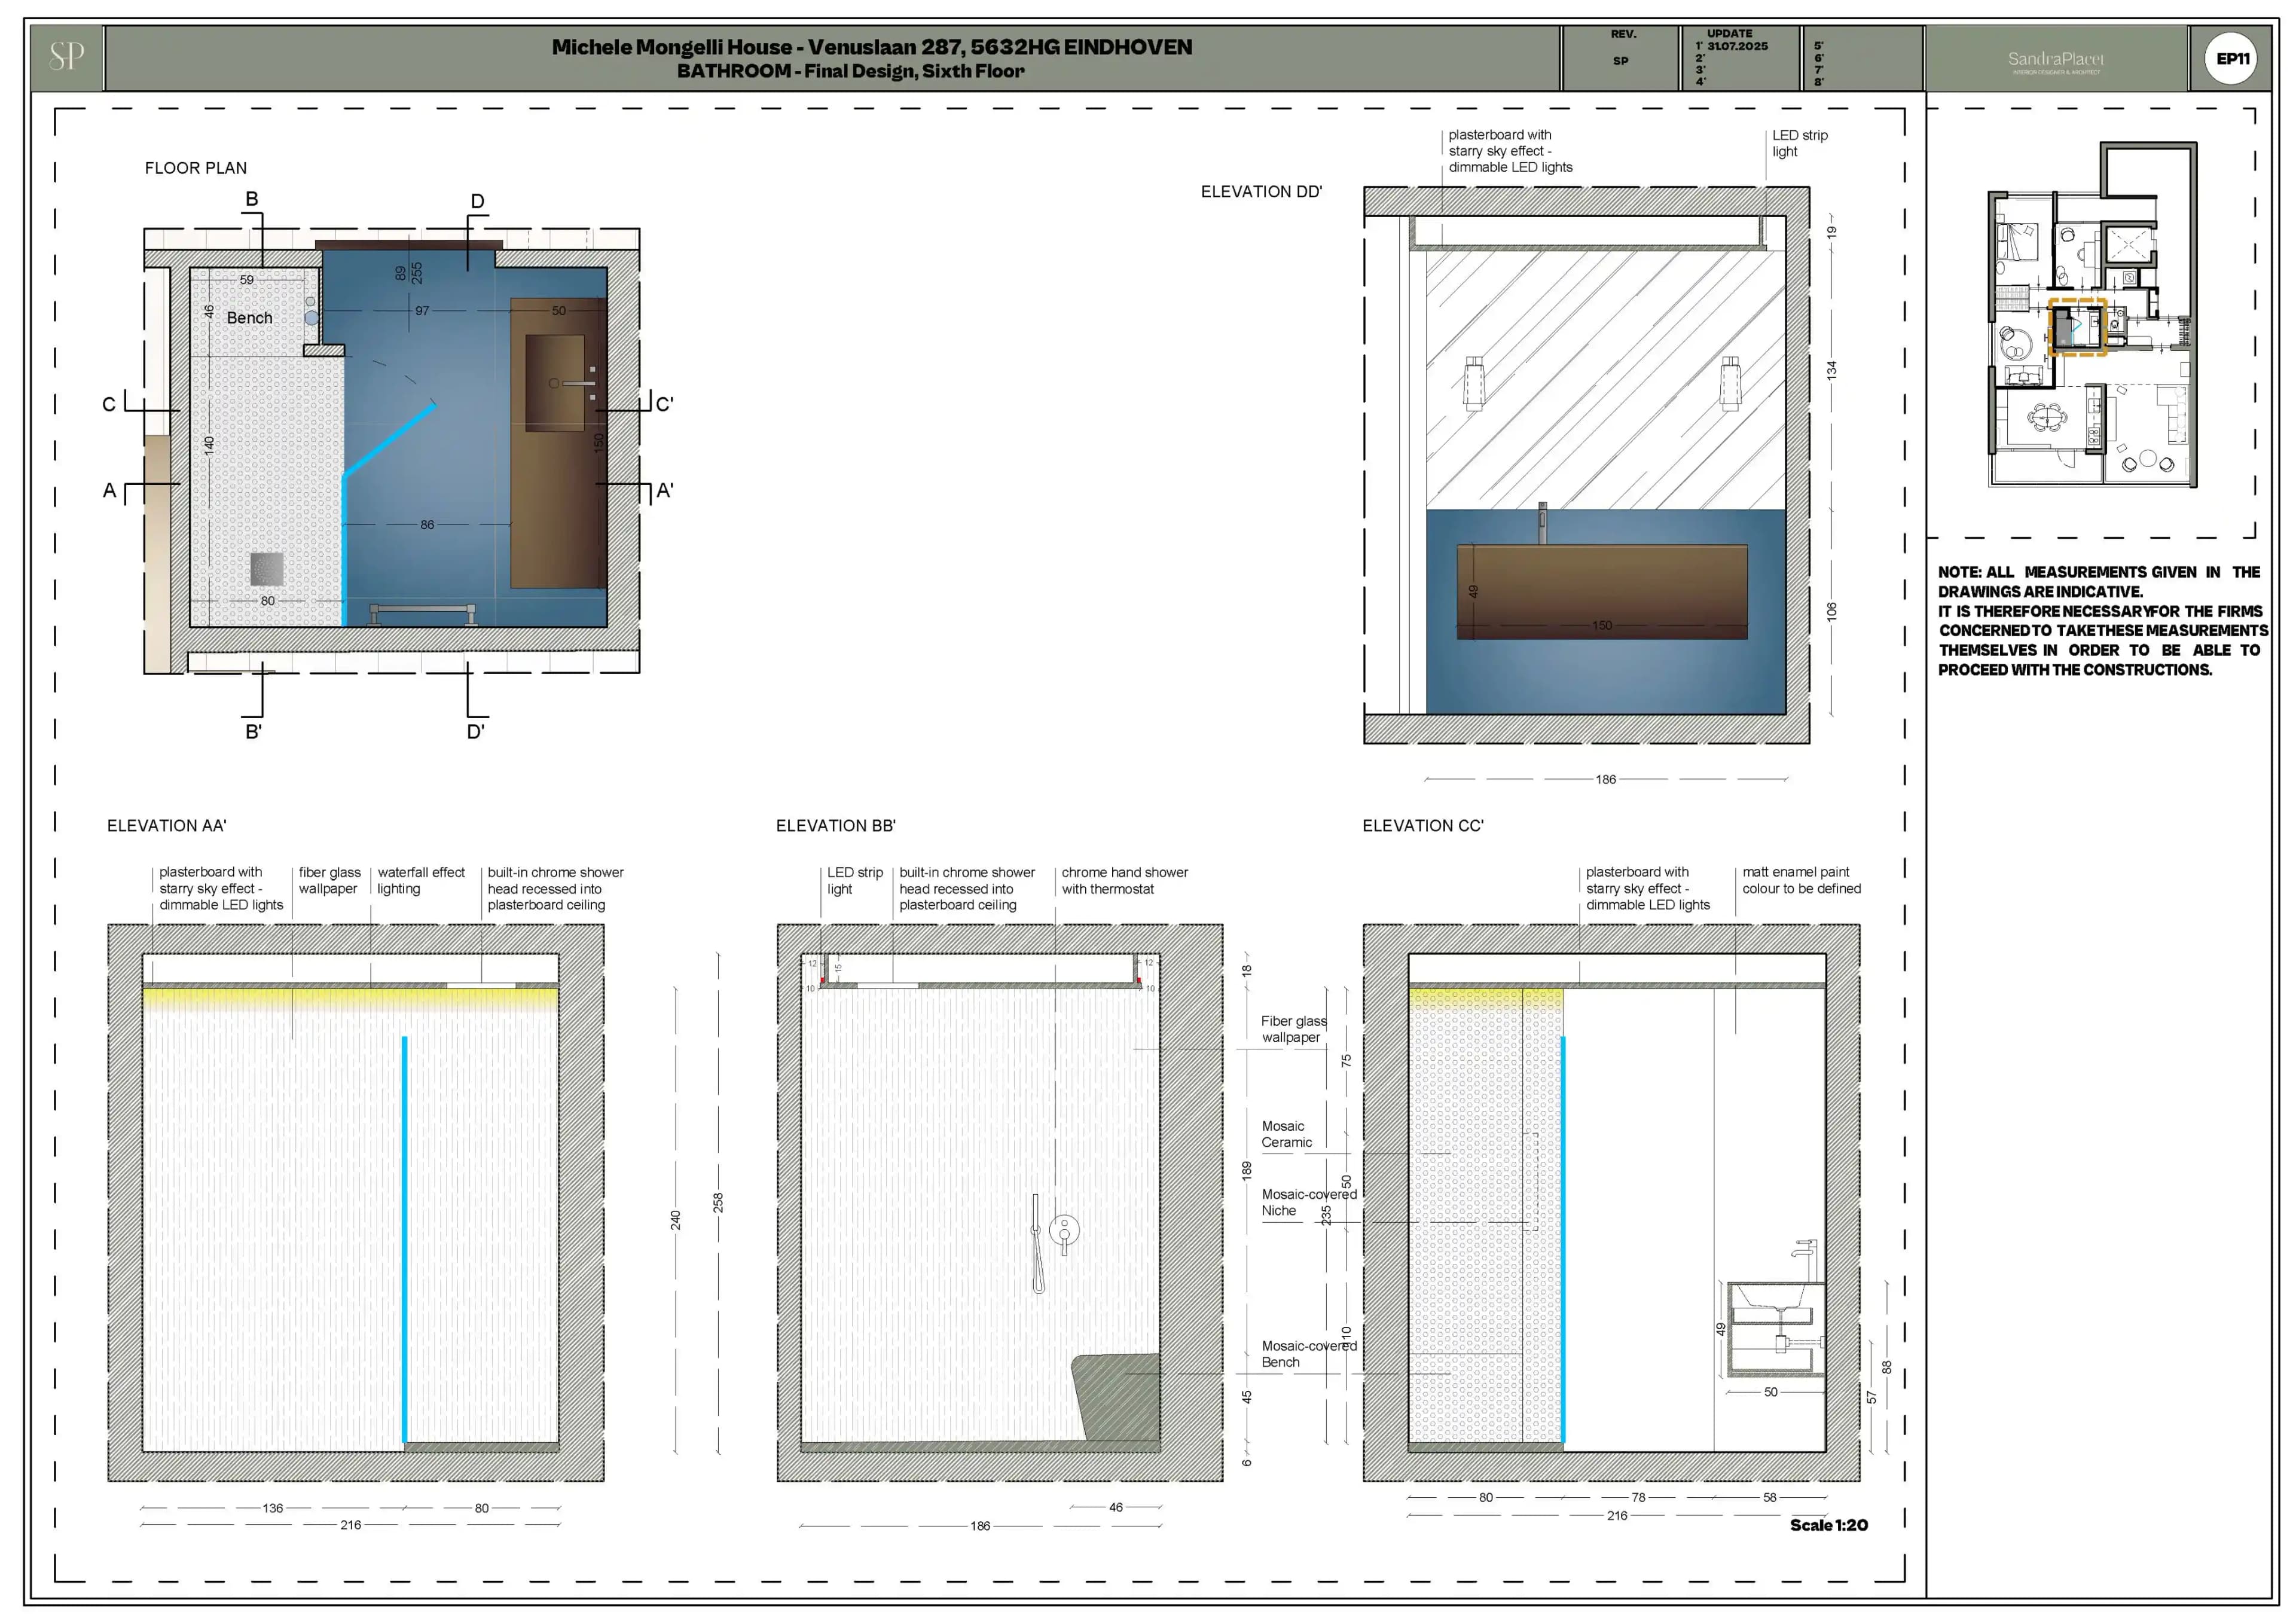Click the EP11 sheet number badge
The image size is (2296, 1624).
tap(2231, 59)
